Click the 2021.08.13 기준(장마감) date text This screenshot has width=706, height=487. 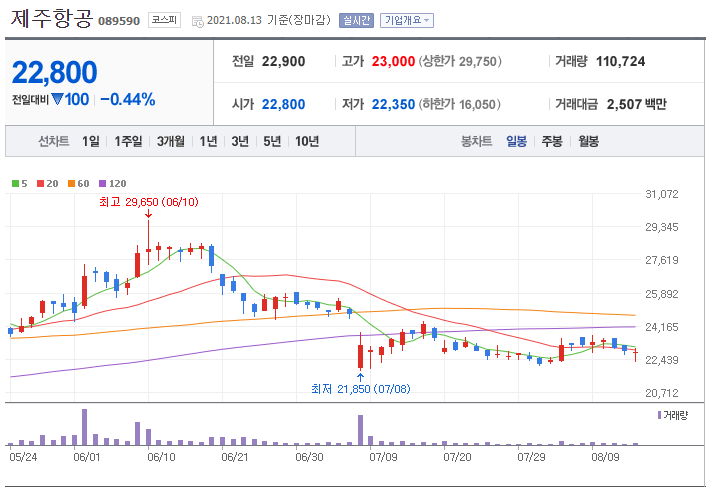click(268, 20)
